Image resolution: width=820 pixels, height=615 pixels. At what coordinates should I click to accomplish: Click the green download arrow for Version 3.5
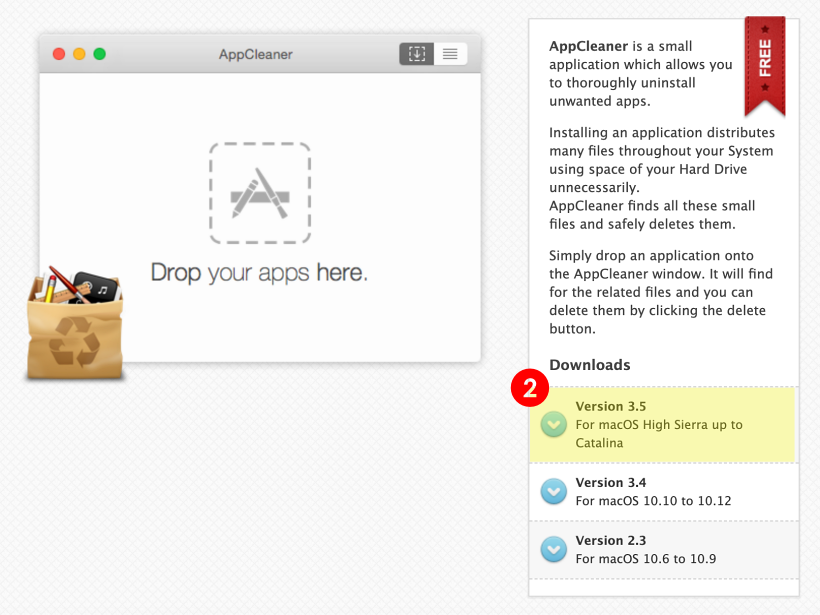click(554, 424)
